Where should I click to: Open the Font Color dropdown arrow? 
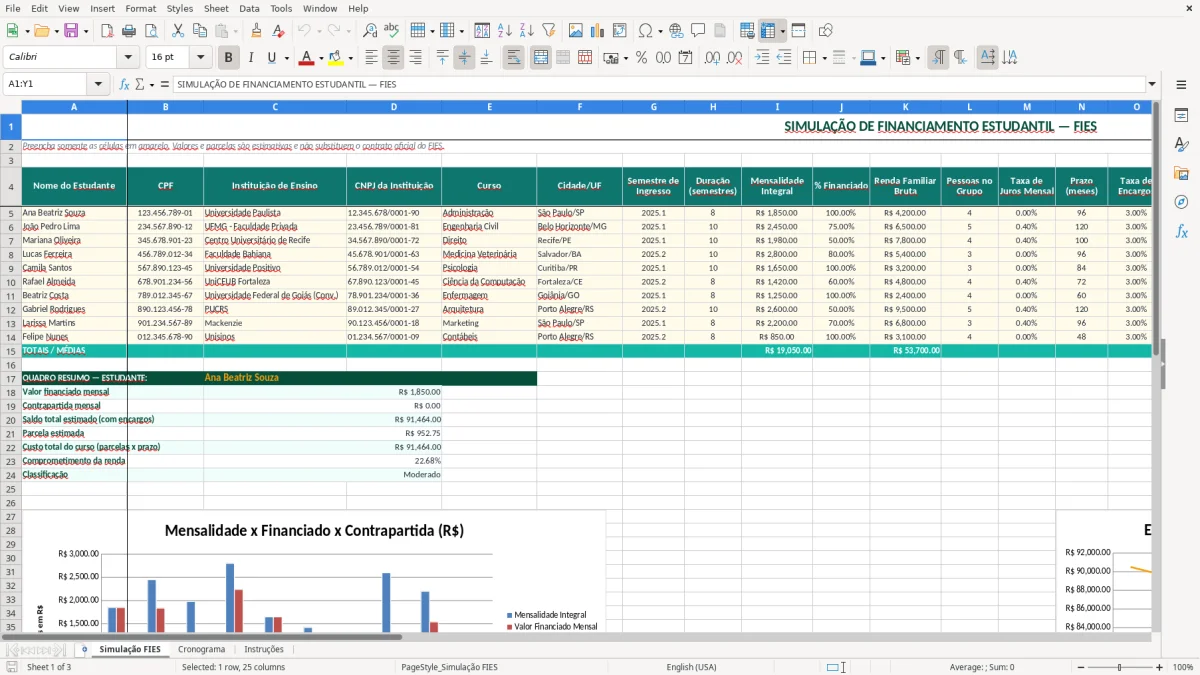tap(321, 58)
